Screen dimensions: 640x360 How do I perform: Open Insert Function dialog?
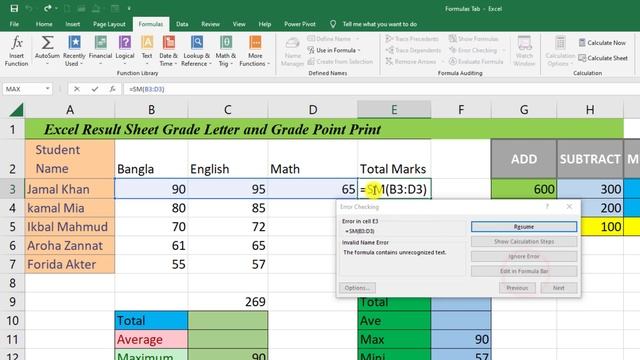[x=16, y=51]
